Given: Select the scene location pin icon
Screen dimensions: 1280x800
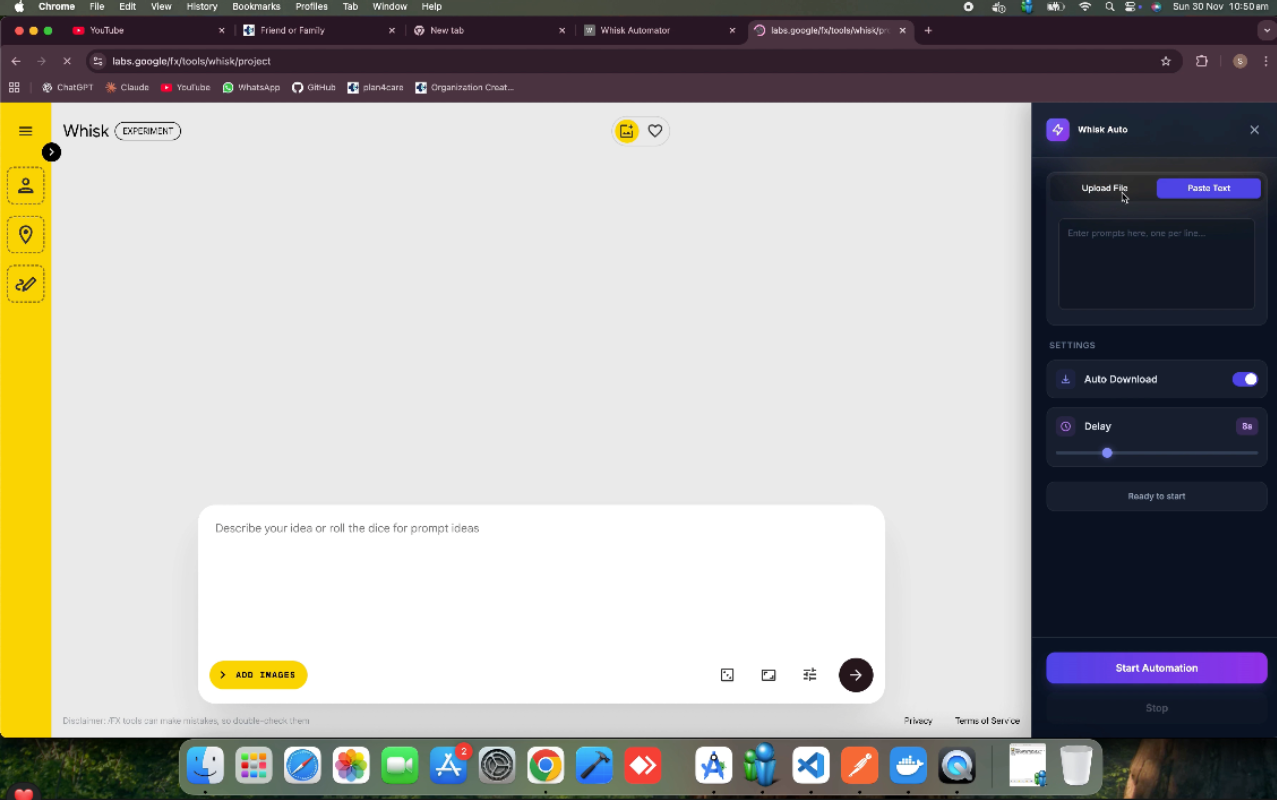Looking at the screenshot, I should click(25, 234).
